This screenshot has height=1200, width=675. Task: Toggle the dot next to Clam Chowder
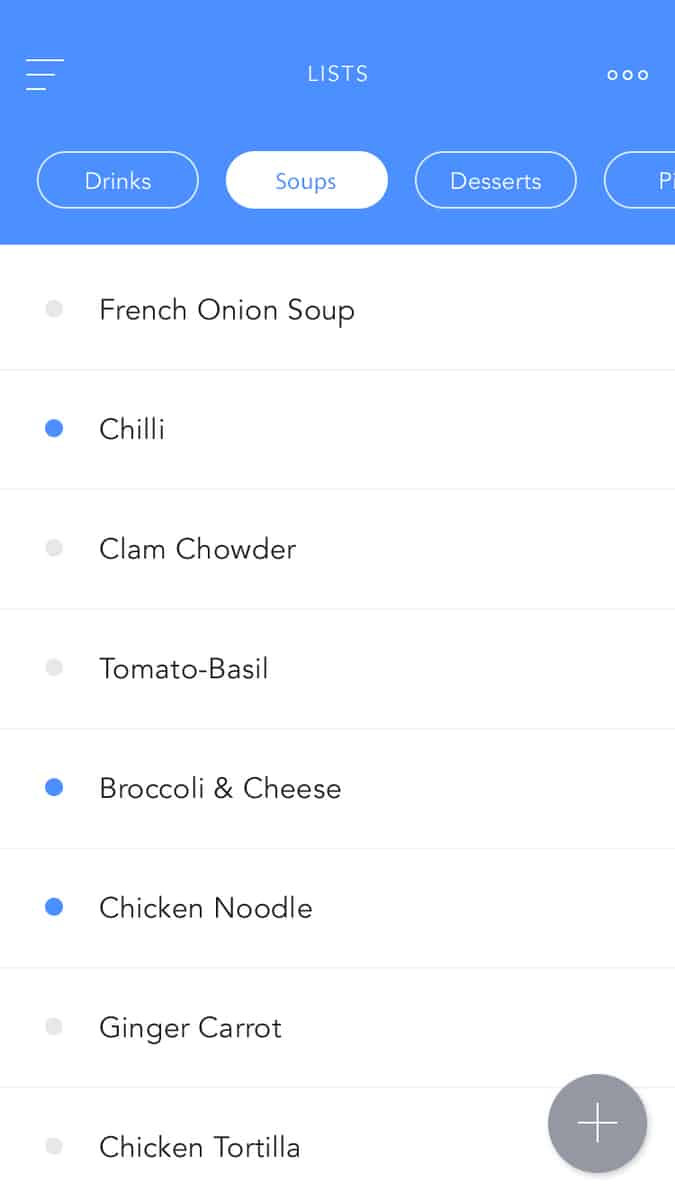pyautogui.click(x=54, y=548)
